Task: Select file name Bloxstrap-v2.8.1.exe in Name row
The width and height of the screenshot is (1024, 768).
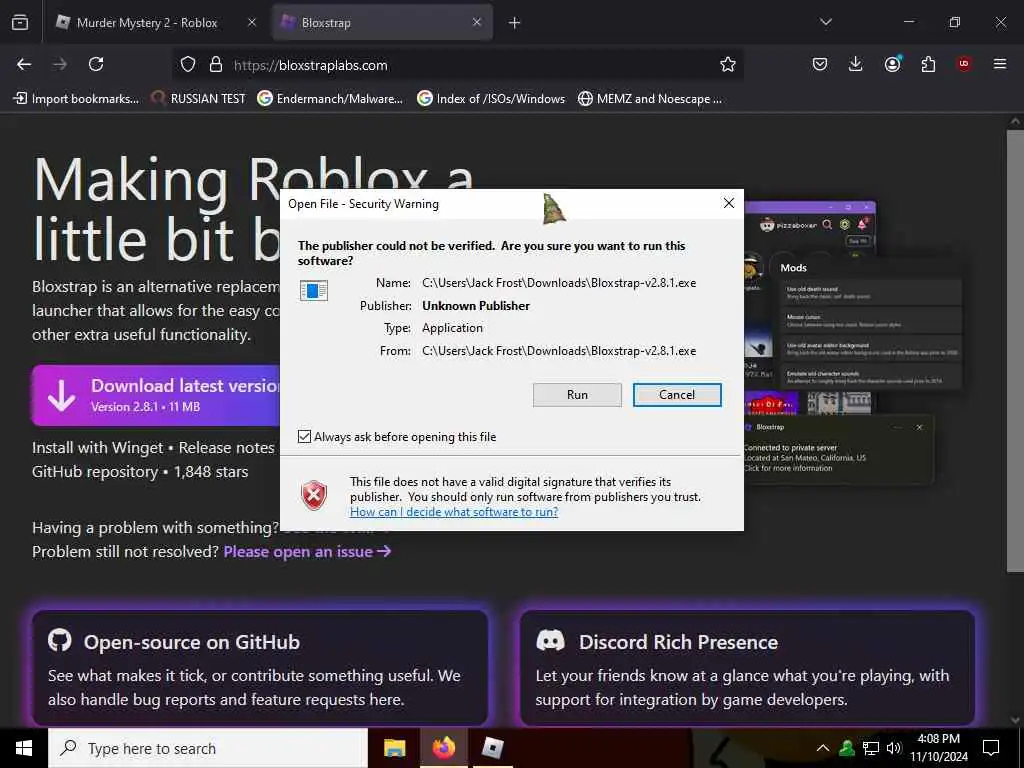Action: pos(643,283)
